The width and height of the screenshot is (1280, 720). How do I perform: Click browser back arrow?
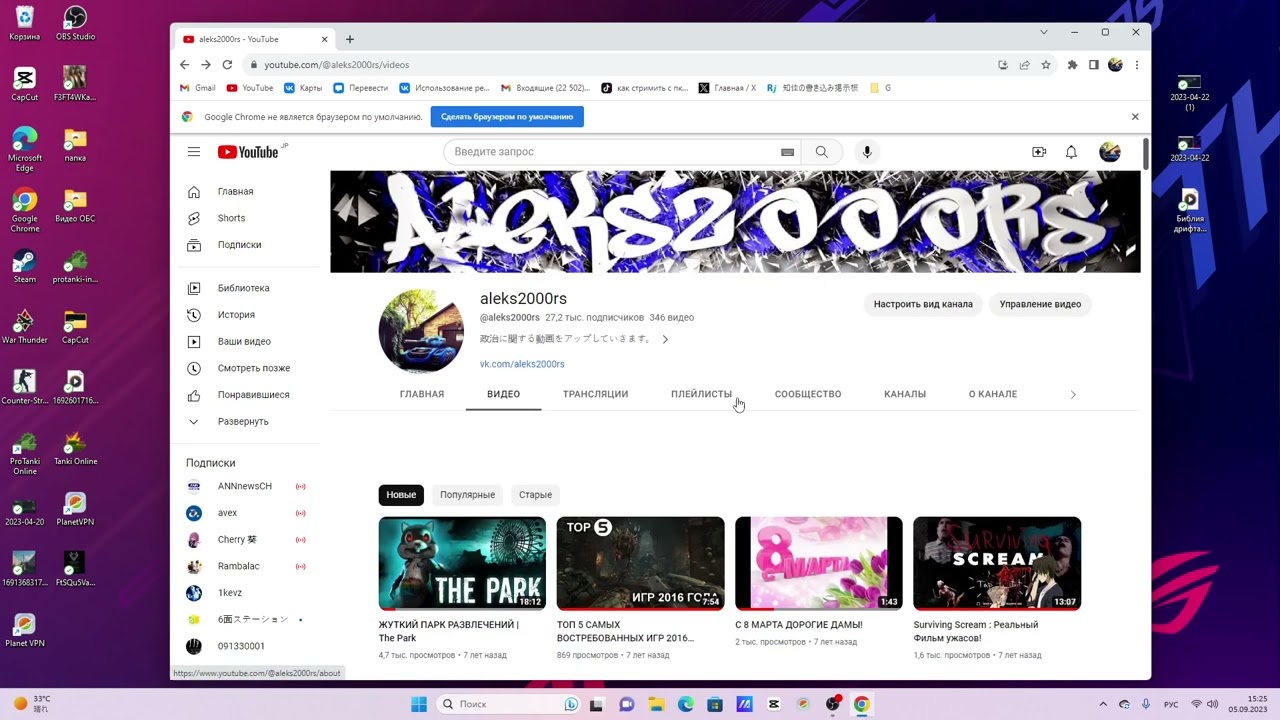tap(184, 65)
